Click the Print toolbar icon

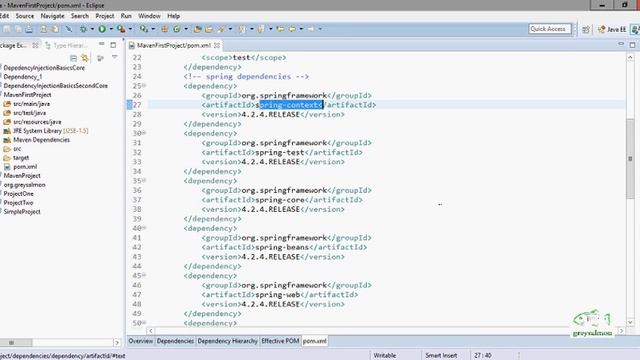point(29,29)
